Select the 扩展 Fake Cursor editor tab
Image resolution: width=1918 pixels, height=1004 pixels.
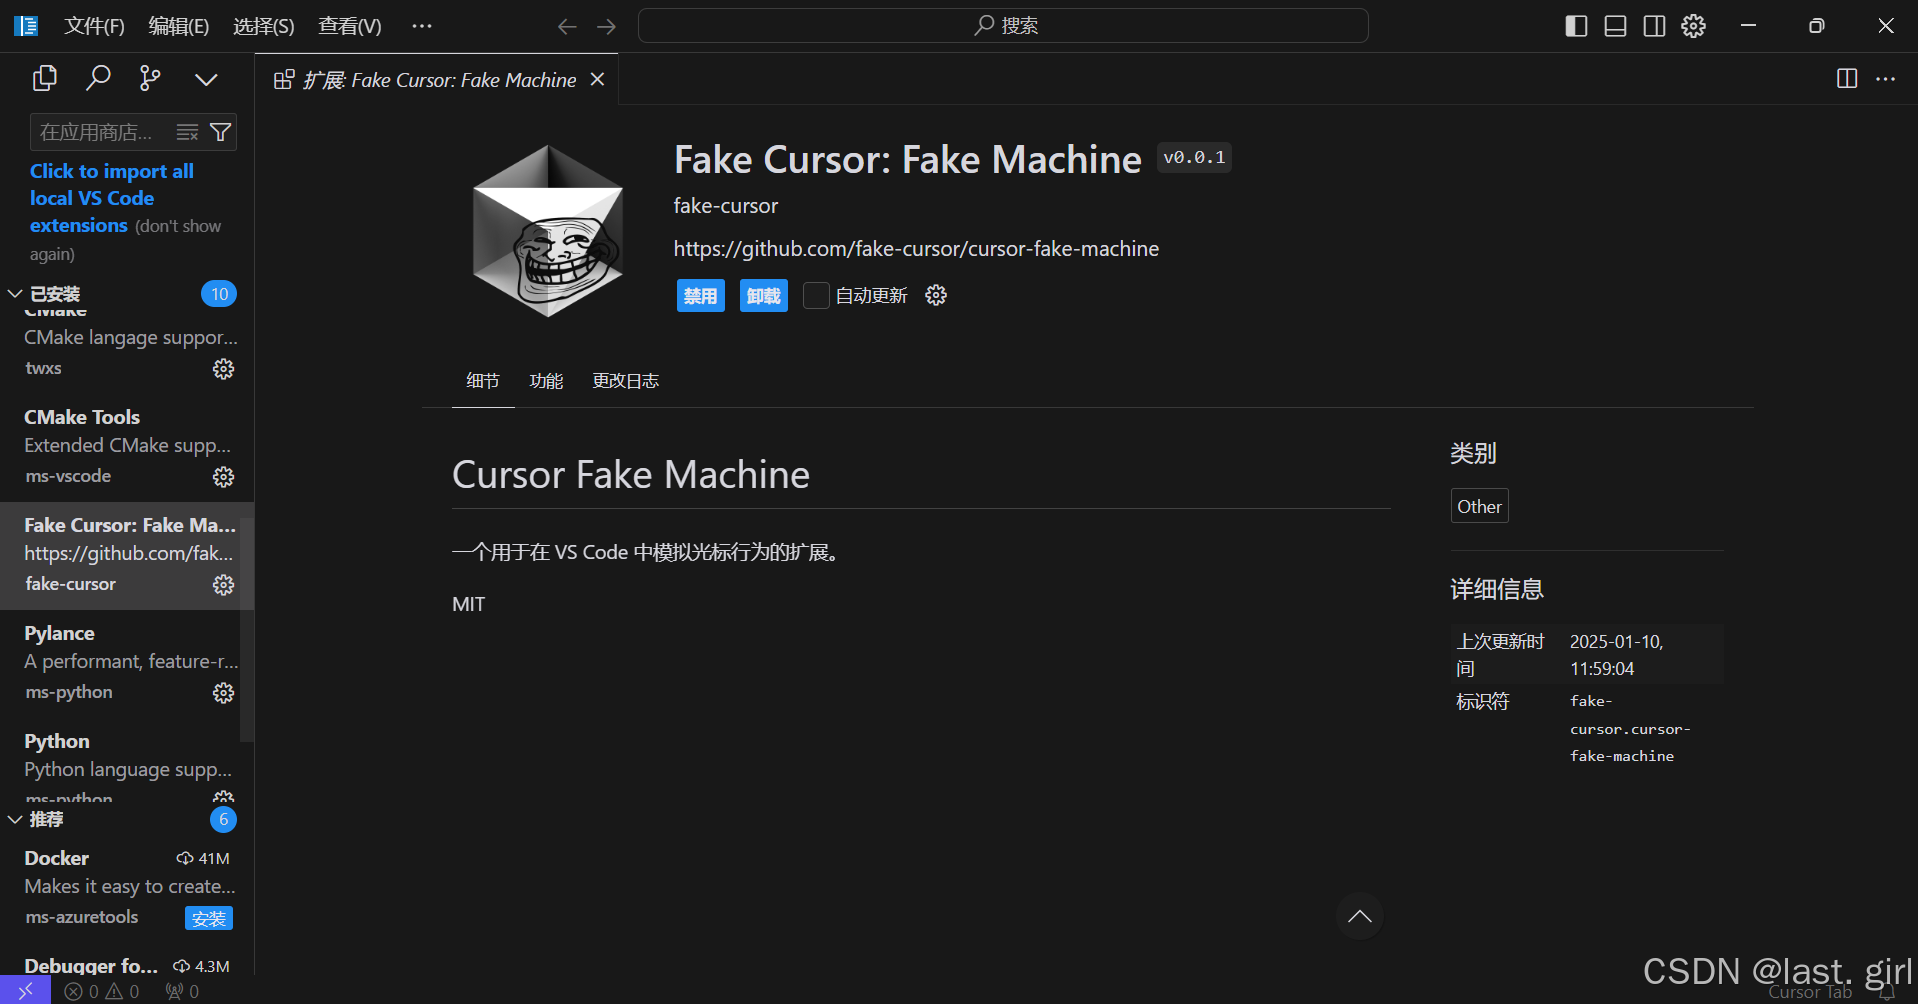(437, 80)
